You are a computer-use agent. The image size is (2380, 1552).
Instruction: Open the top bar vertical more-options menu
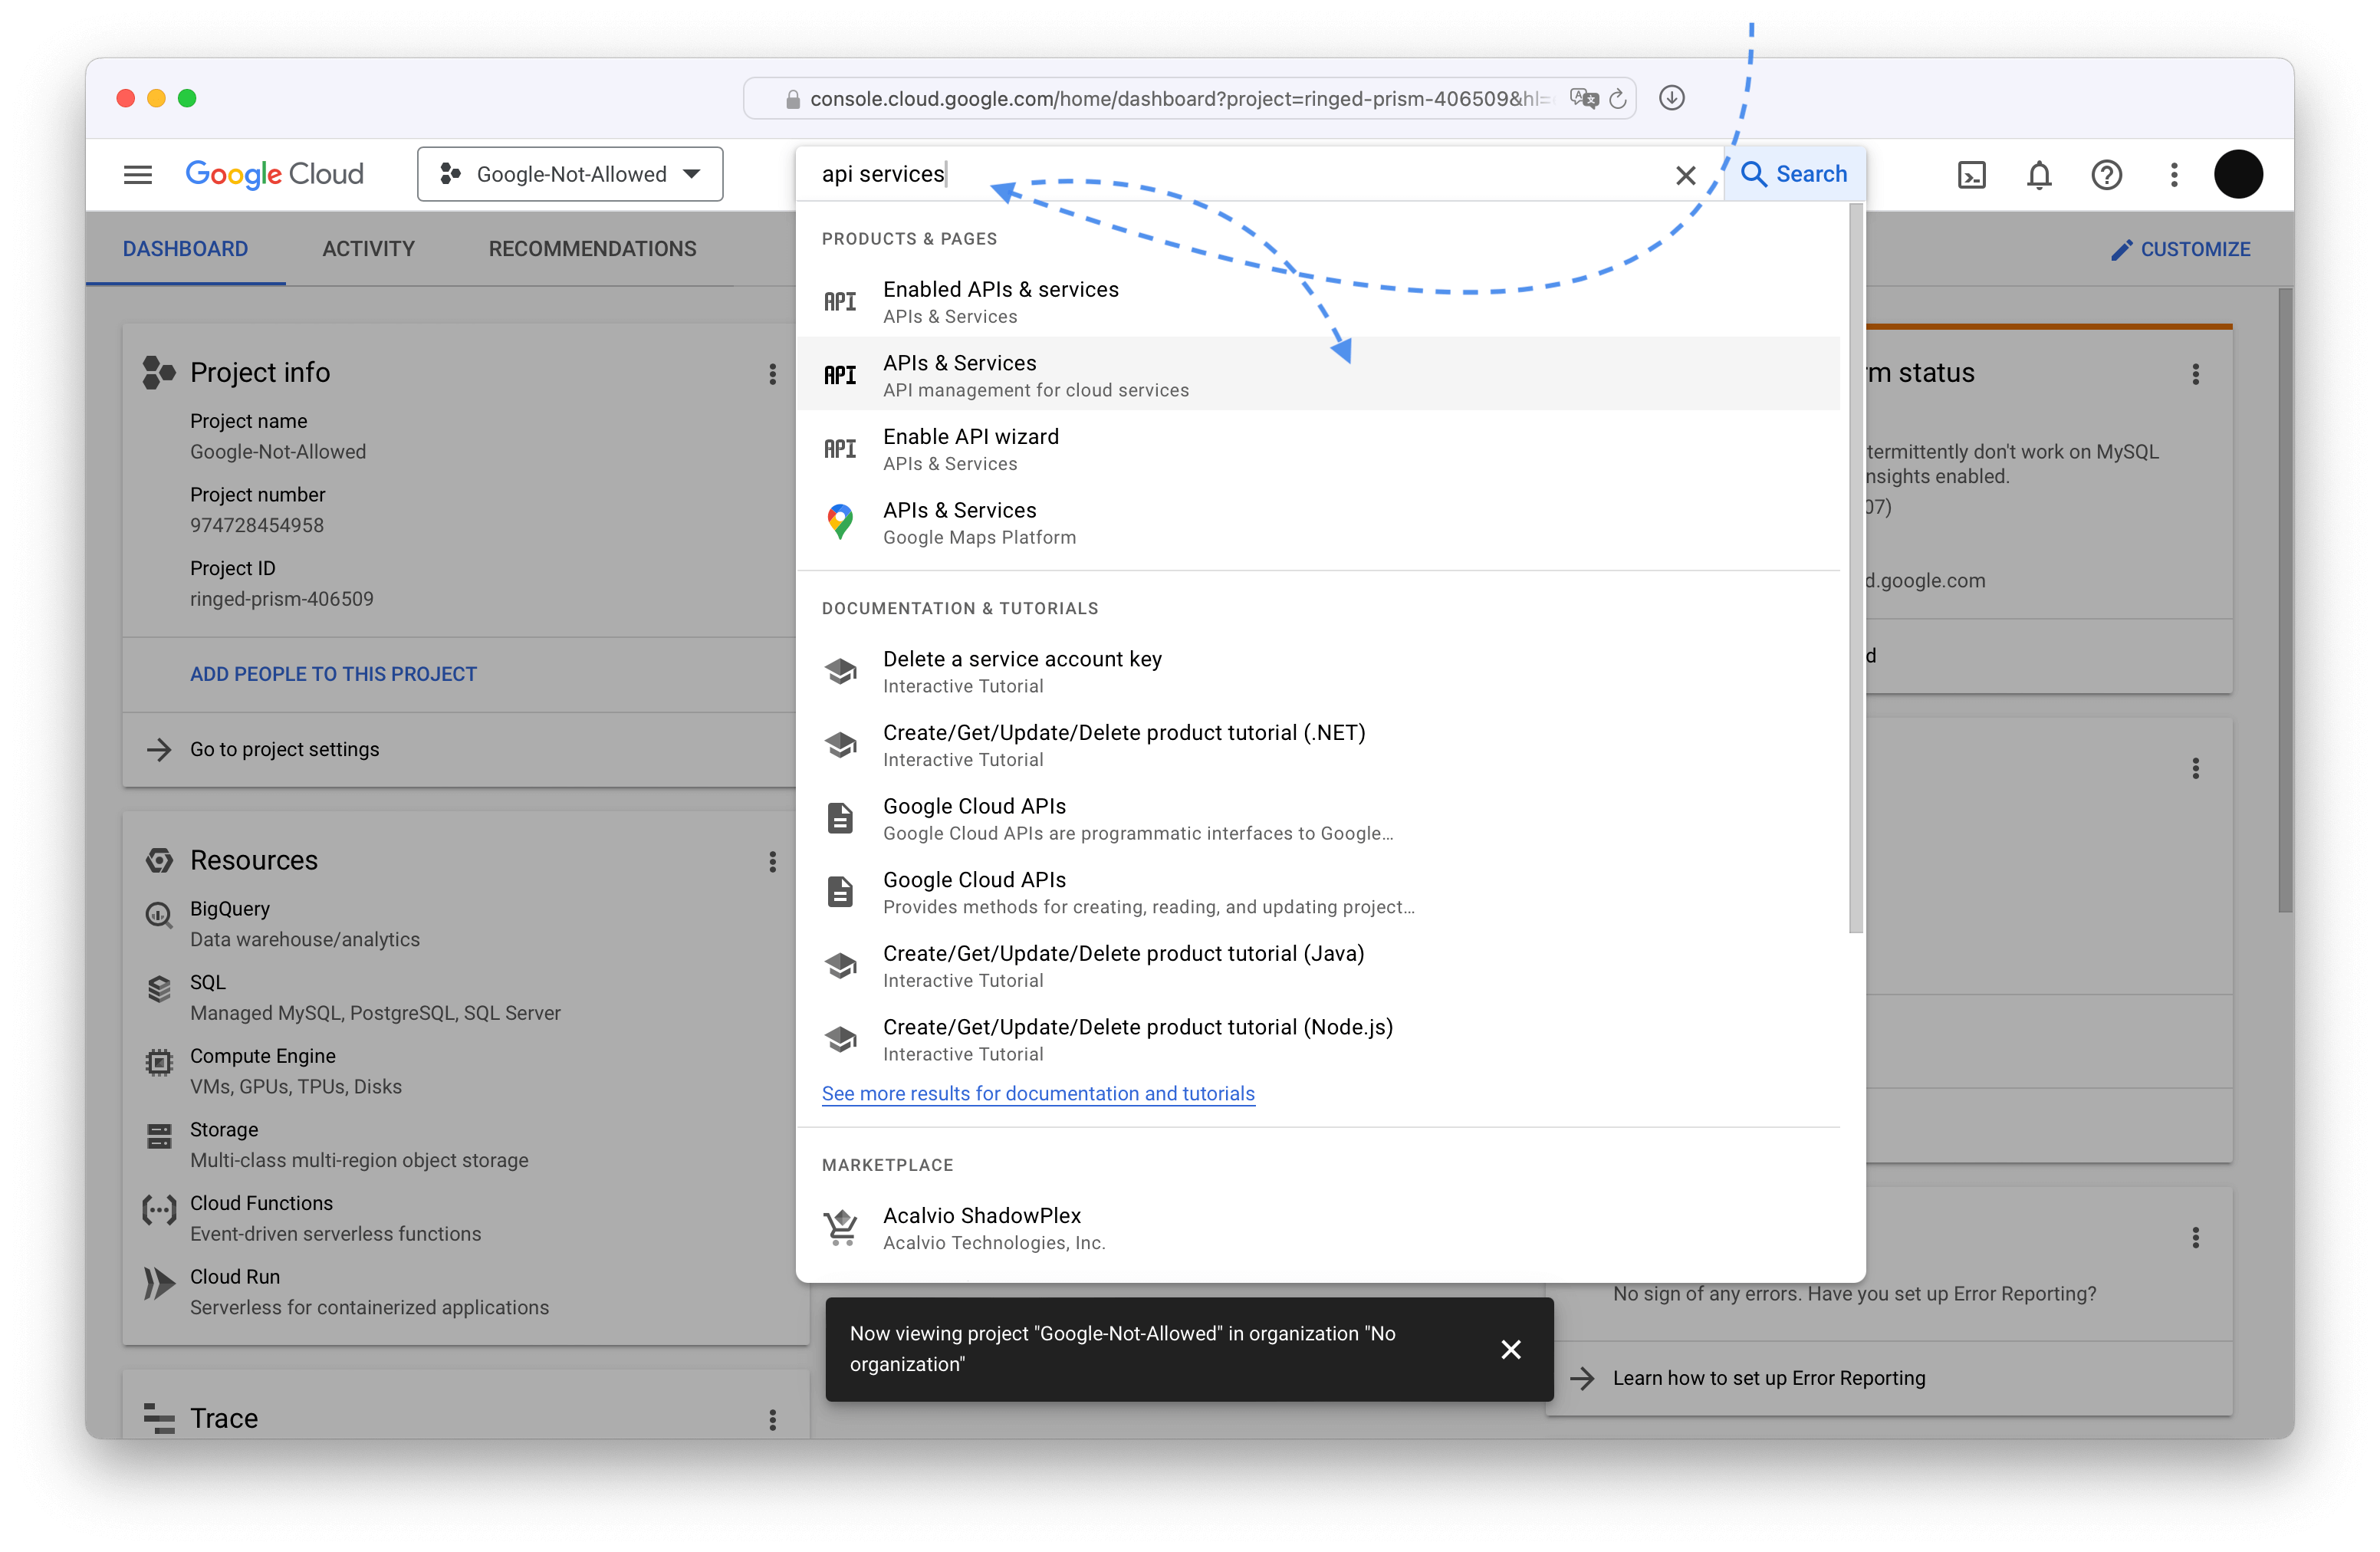[x=2174, y=175]
